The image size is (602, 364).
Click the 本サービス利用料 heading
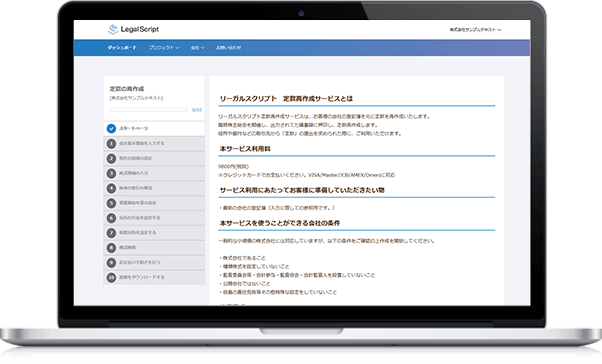pos(245,149)
